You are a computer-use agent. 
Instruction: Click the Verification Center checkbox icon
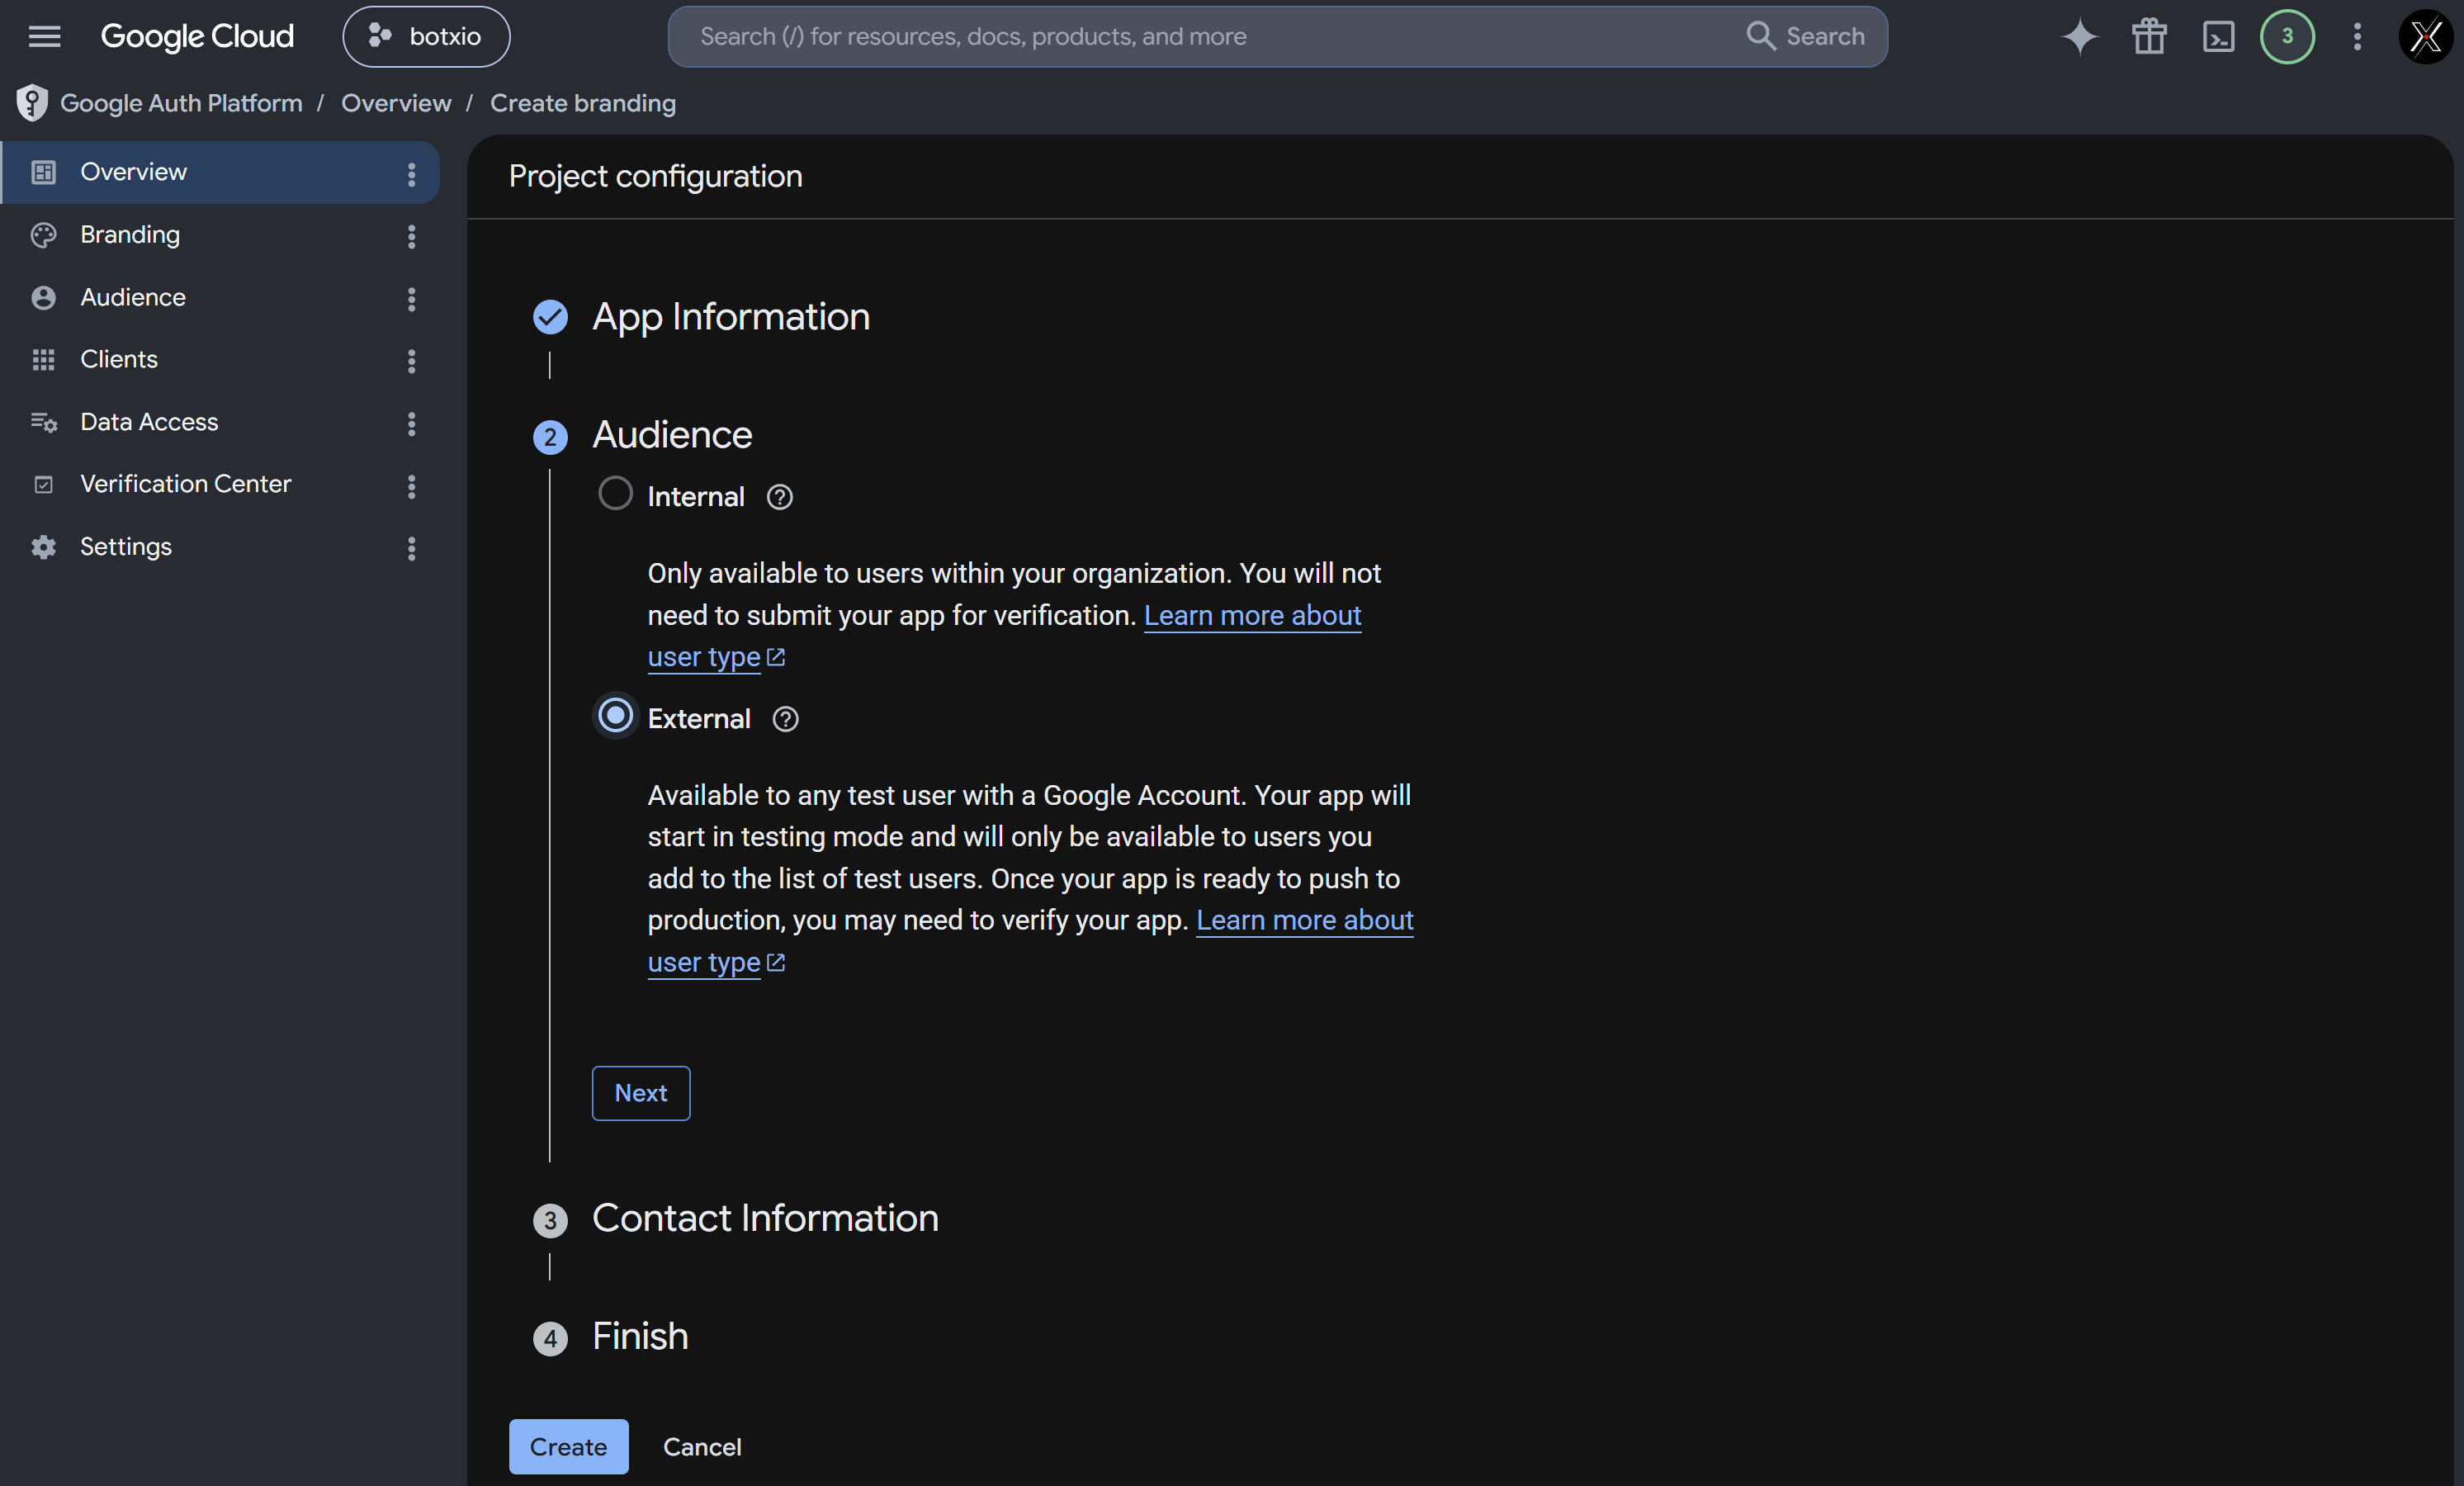(x=43, y=485)
